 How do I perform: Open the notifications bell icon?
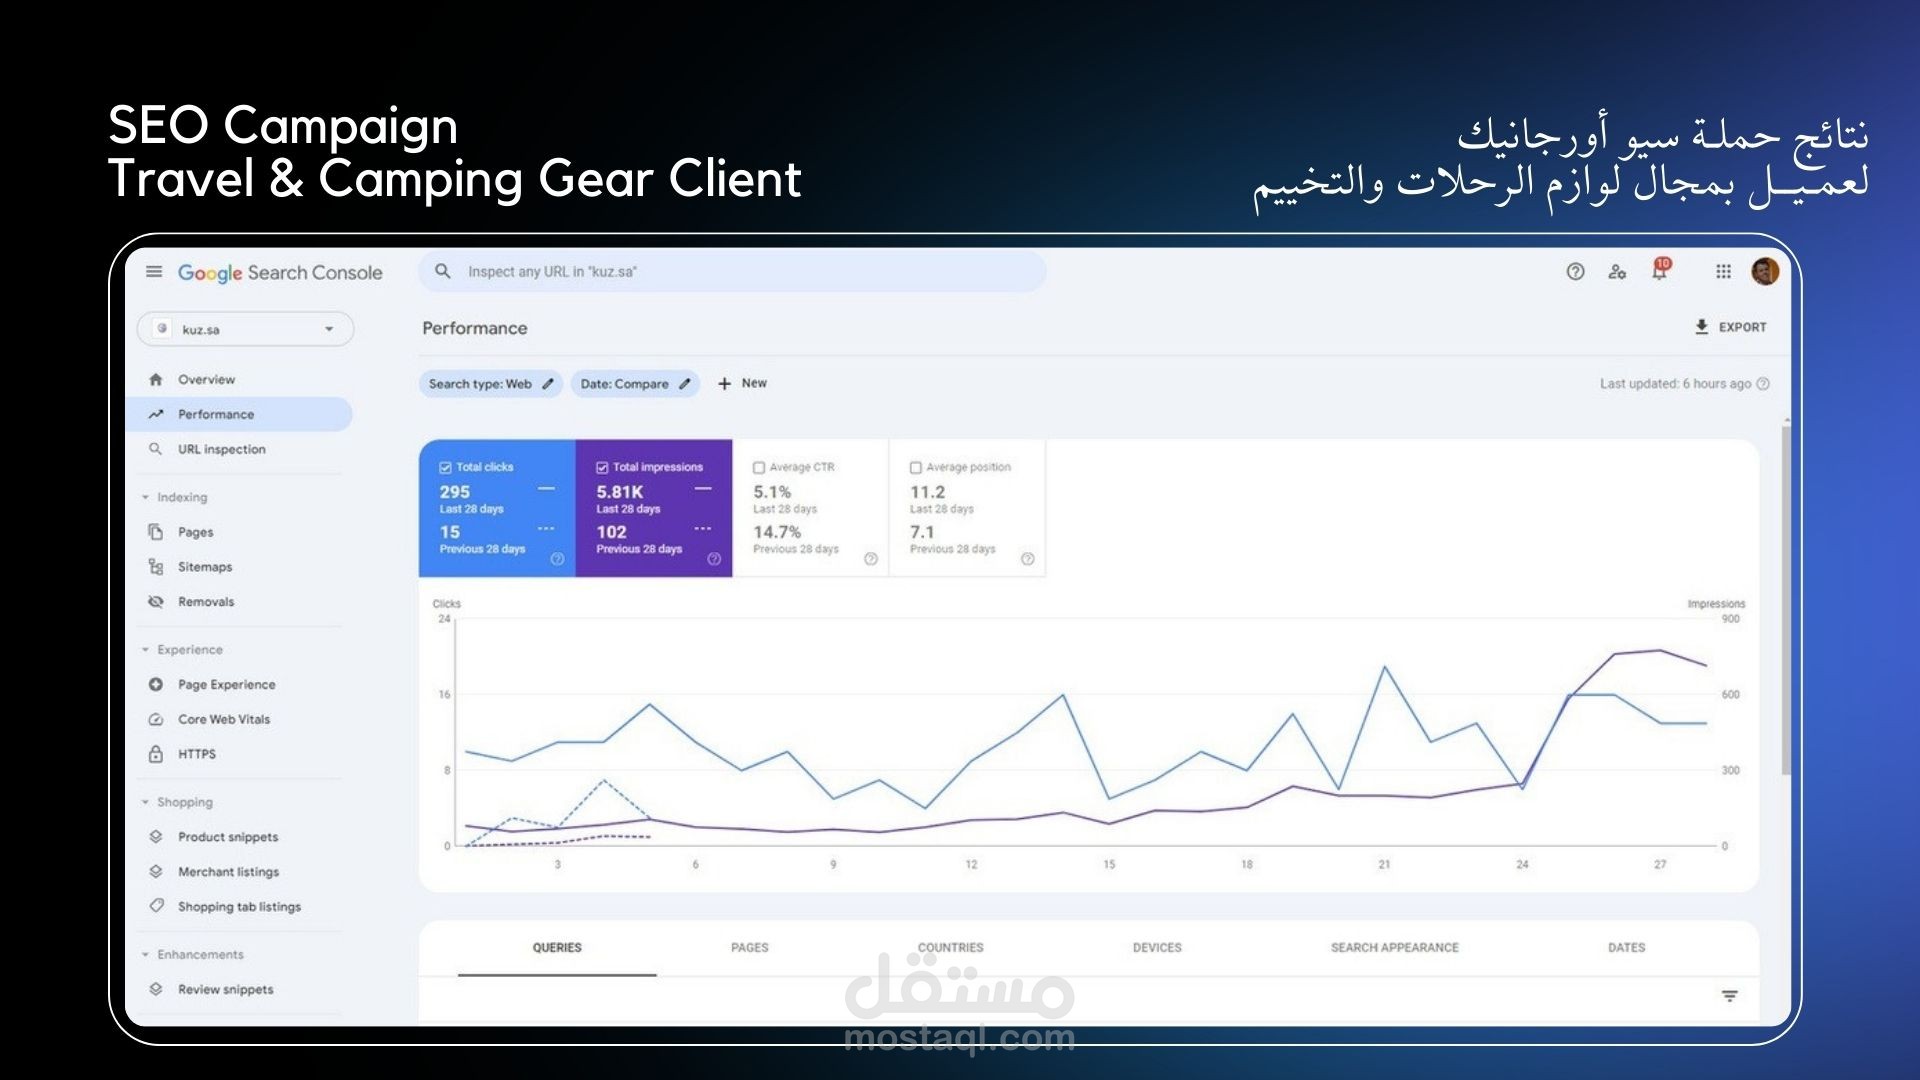click(x=1660, y=271)
